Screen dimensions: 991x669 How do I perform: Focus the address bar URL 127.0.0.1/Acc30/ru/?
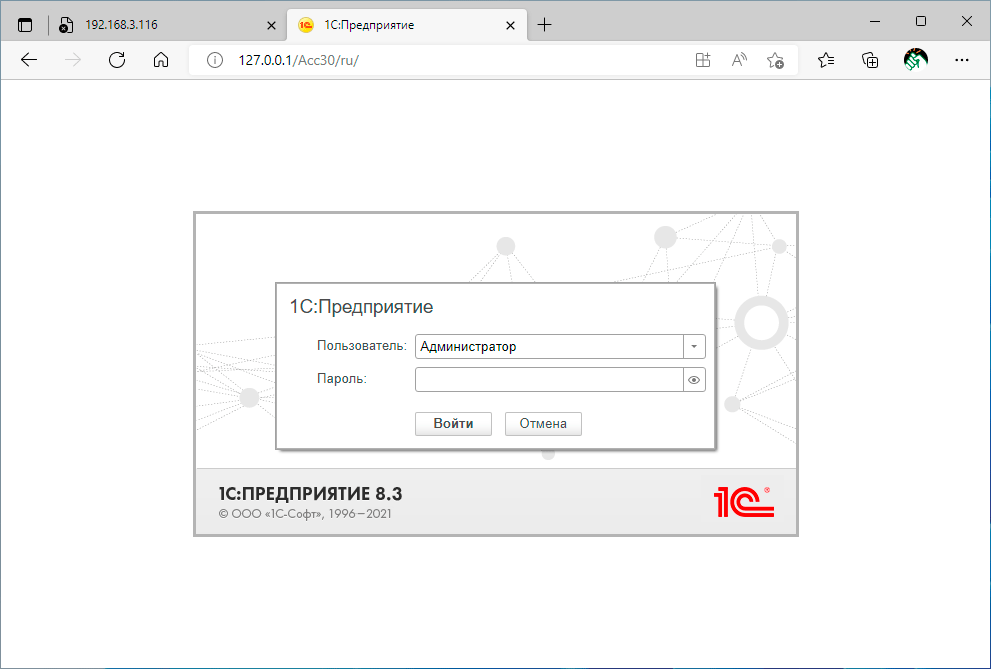pos(298,61)
